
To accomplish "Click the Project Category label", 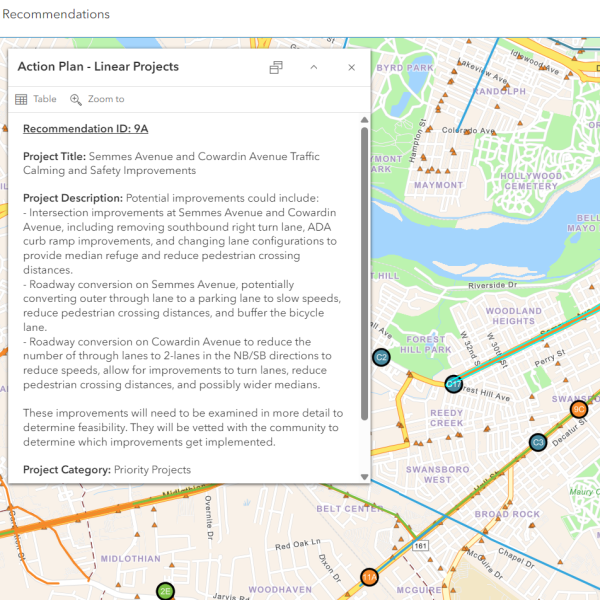I will pos(67,470).
